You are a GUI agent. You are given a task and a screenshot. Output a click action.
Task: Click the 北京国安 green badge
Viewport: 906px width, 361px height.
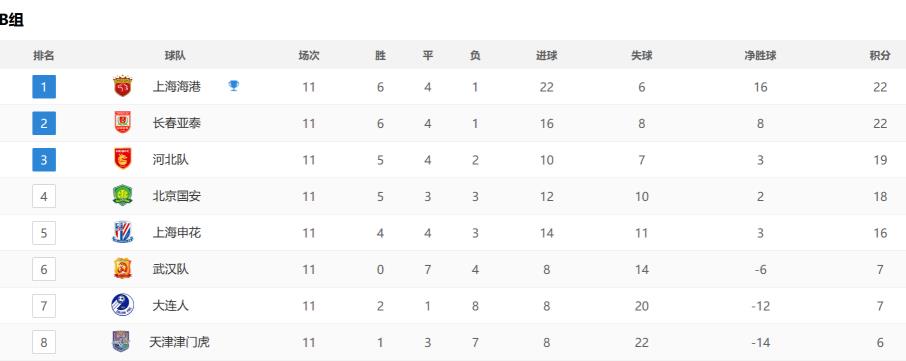click(122, 195)
